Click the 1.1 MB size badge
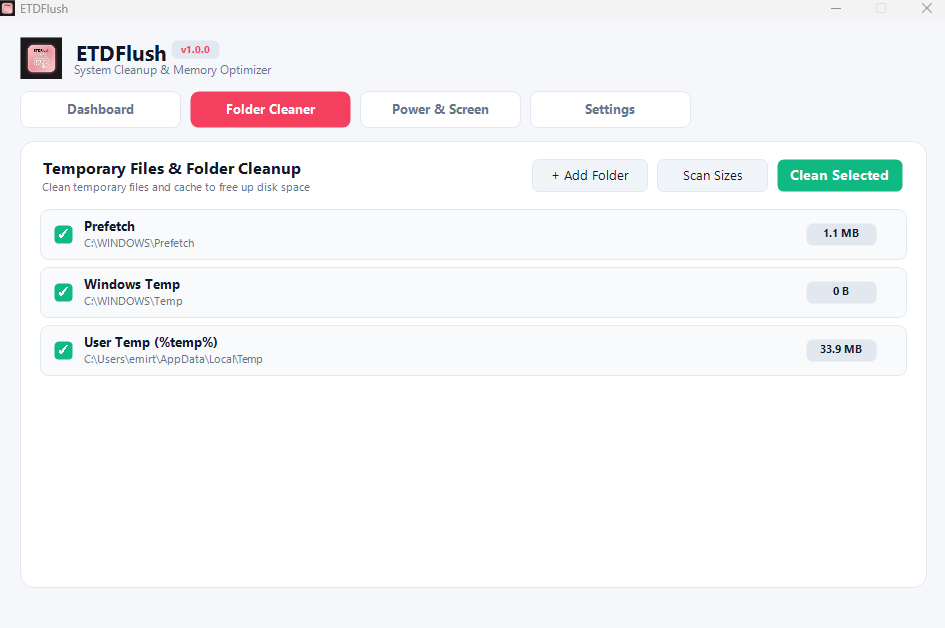 pos(841,234)
